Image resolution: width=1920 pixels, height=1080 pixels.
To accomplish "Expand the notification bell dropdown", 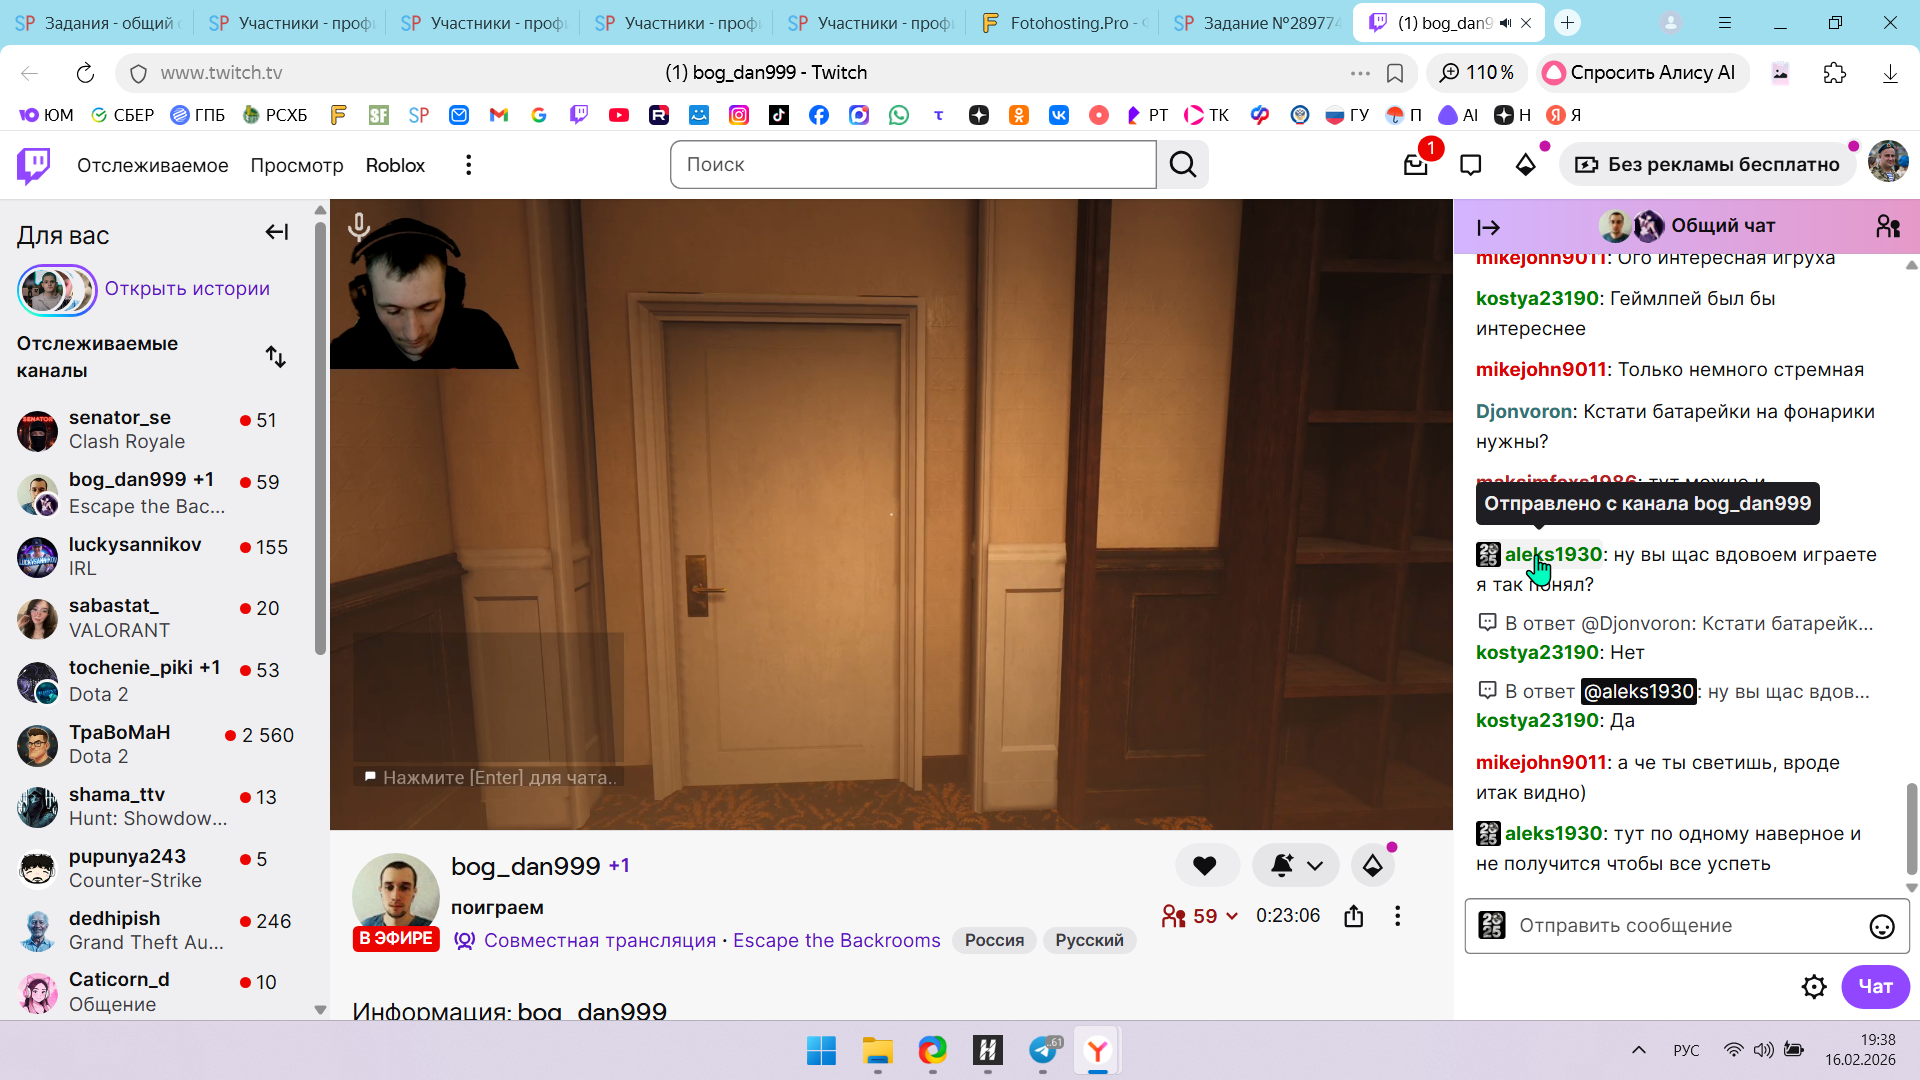I will pyautogui.click(x=1315, y=866).
